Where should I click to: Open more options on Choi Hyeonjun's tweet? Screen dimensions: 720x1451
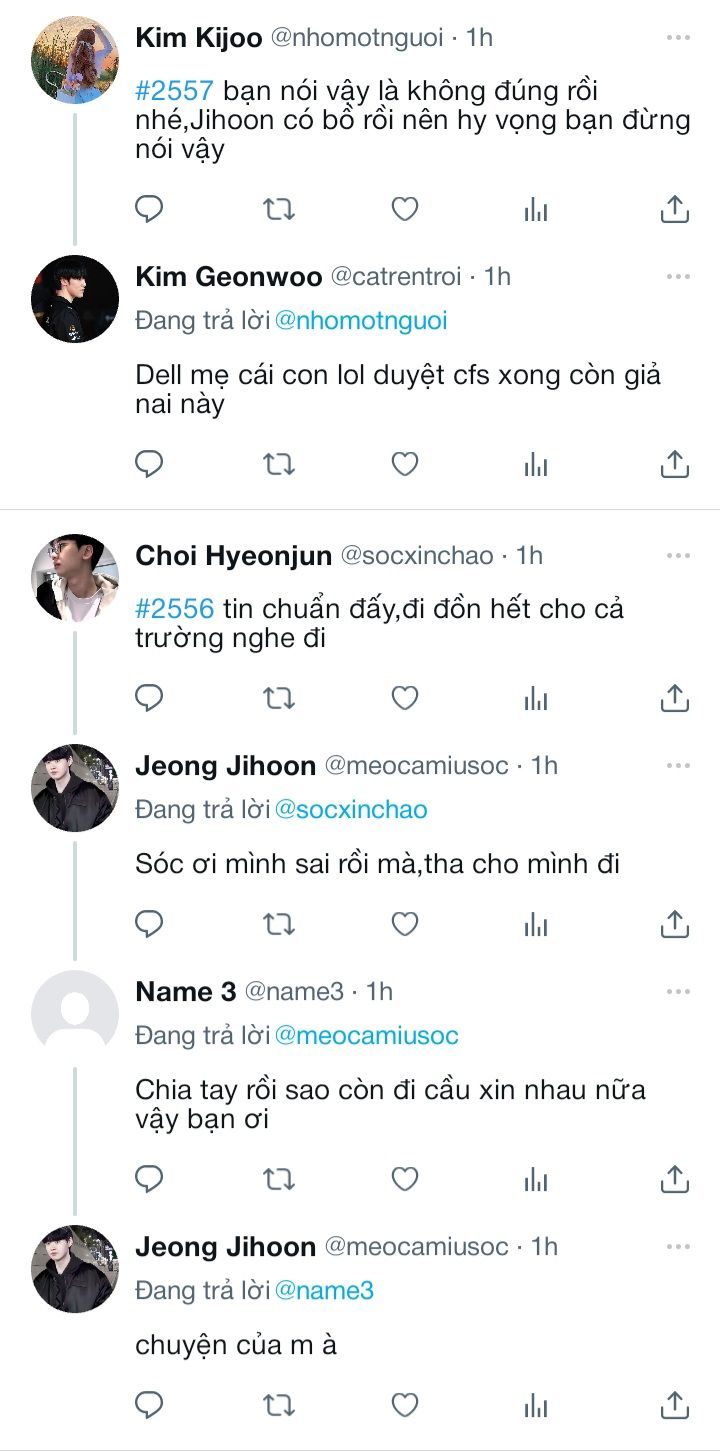tap(678, 554)
